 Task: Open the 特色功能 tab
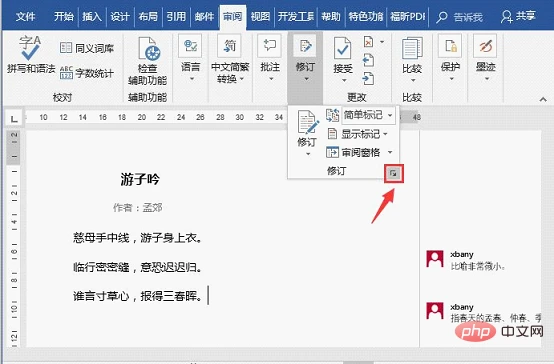click(365, 16)
